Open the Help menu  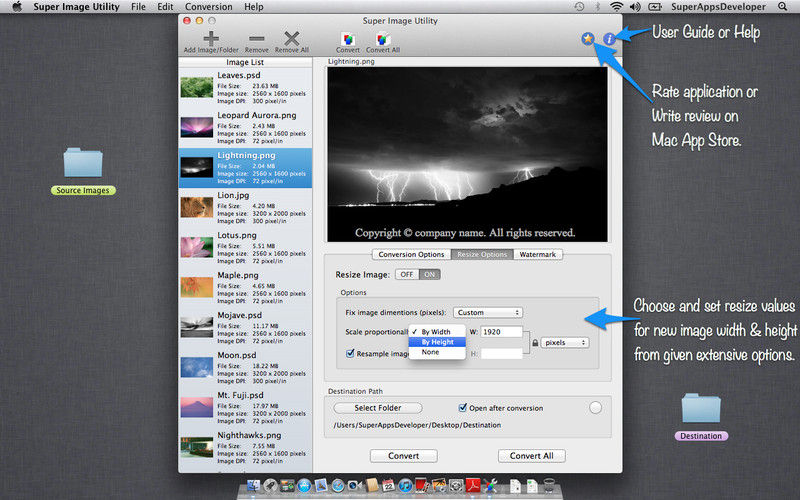point(254,7)
